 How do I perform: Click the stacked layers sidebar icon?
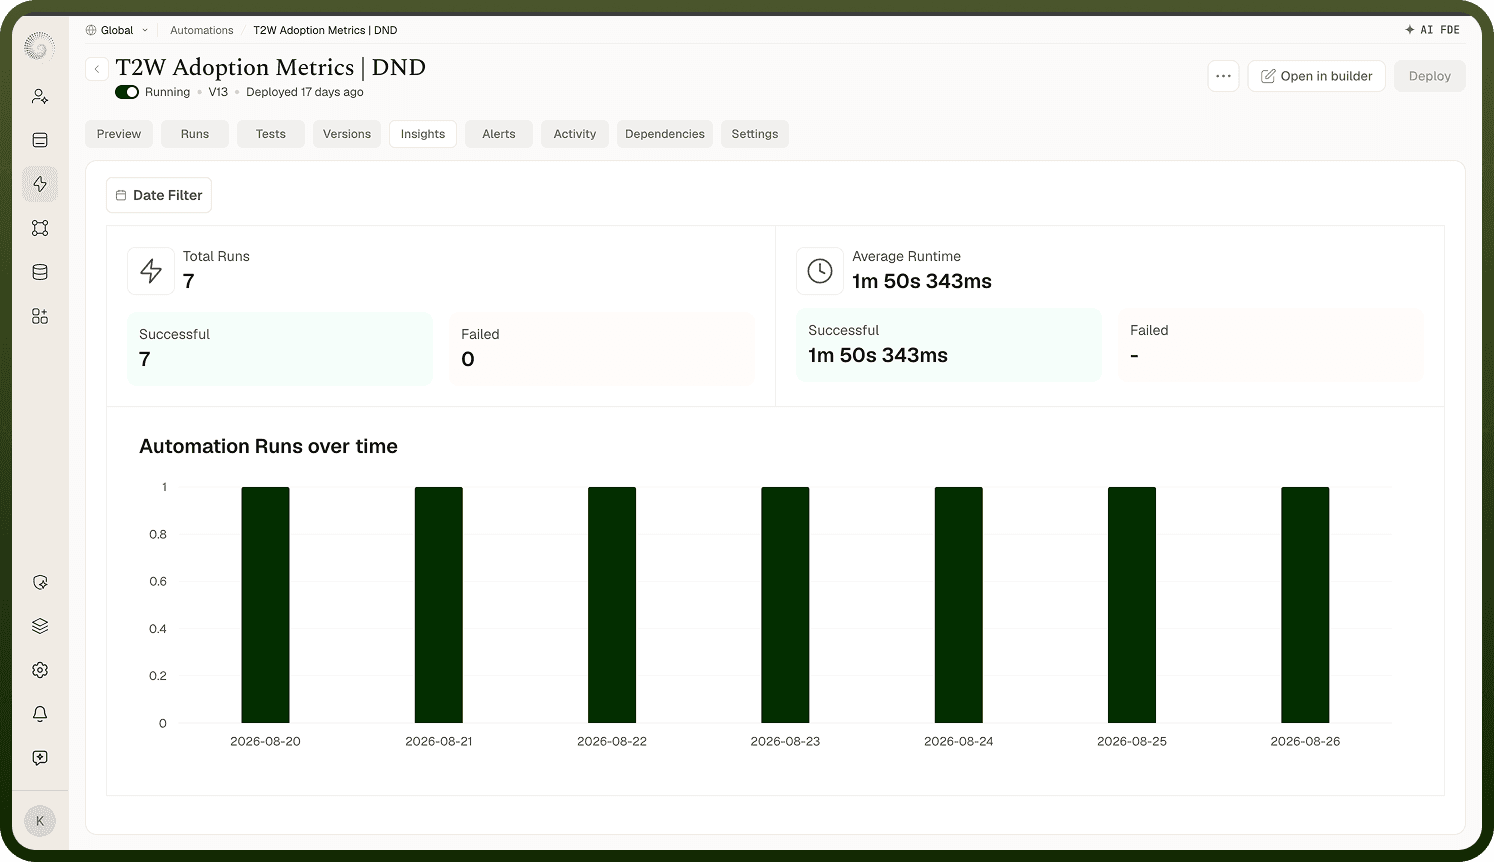pos(40,626)
